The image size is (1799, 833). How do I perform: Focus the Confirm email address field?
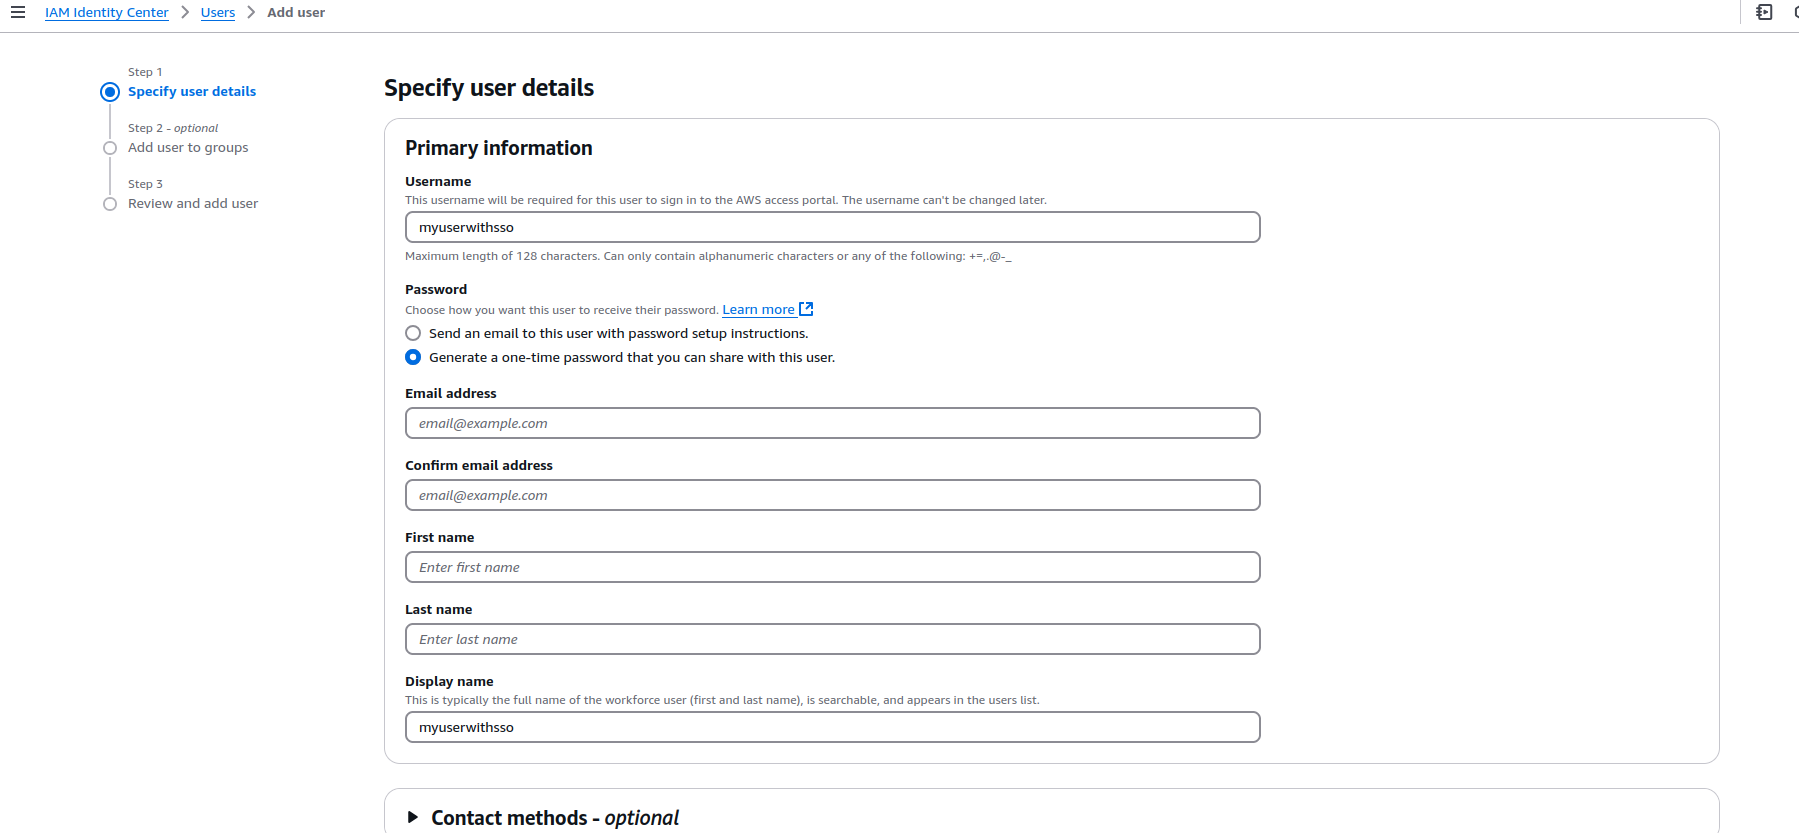(832, 495)
